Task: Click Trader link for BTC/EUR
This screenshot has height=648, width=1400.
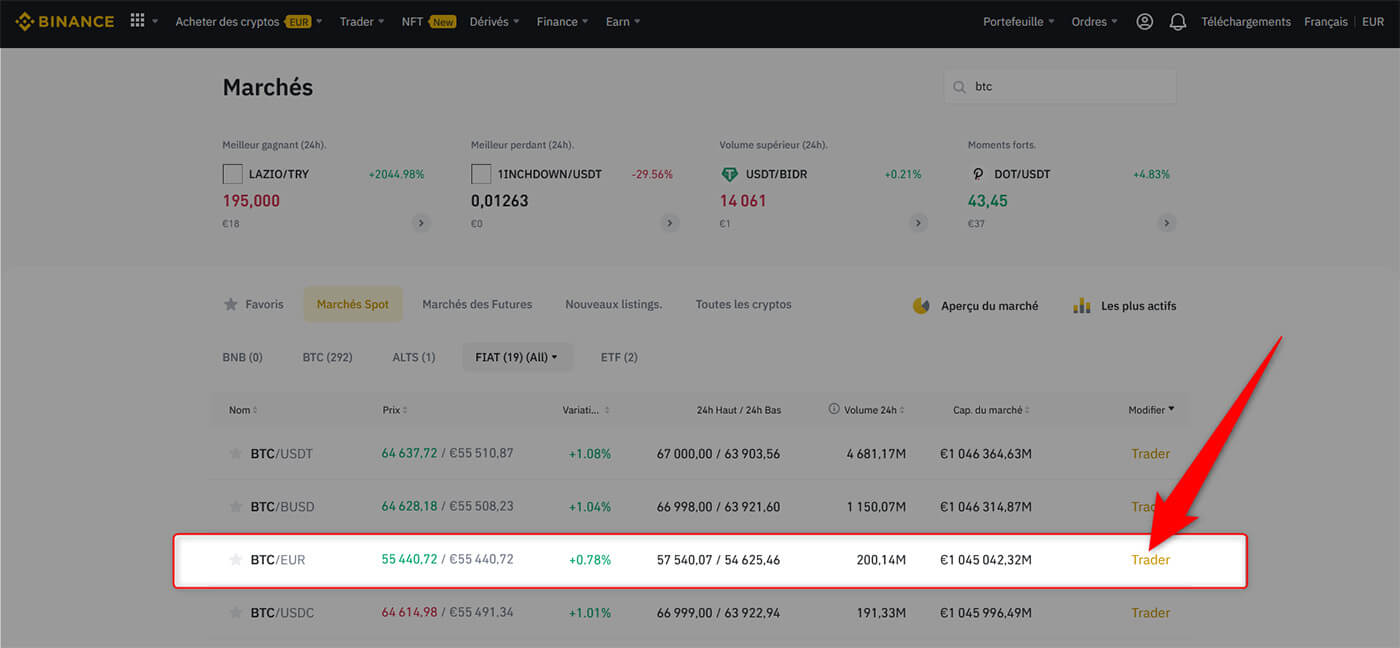Action: click(x=1151, y=559)
